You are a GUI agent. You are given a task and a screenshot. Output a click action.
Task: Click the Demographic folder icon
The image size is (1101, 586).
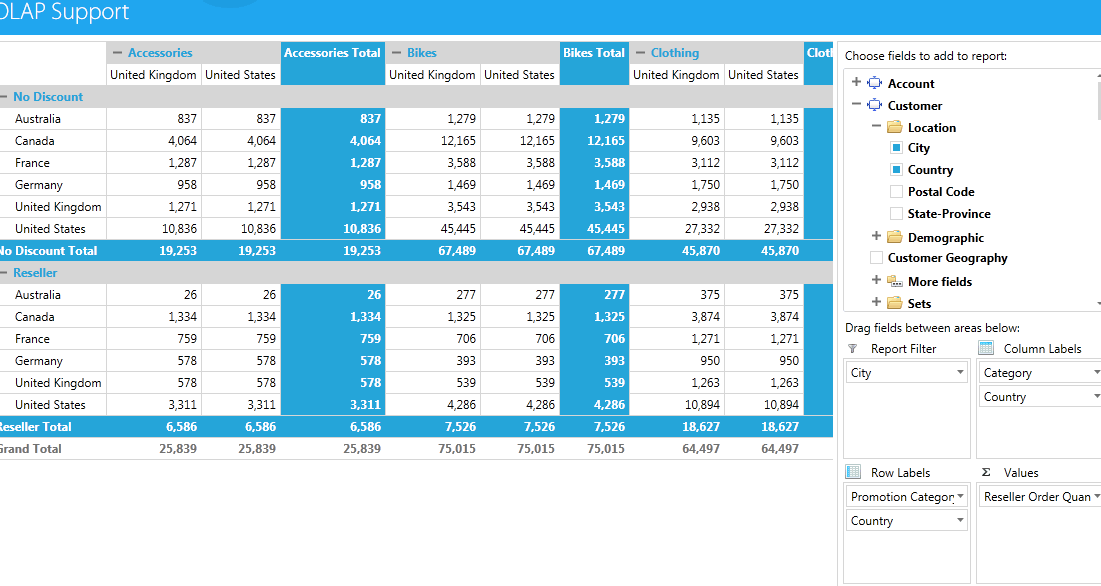(x=895, y=237)
